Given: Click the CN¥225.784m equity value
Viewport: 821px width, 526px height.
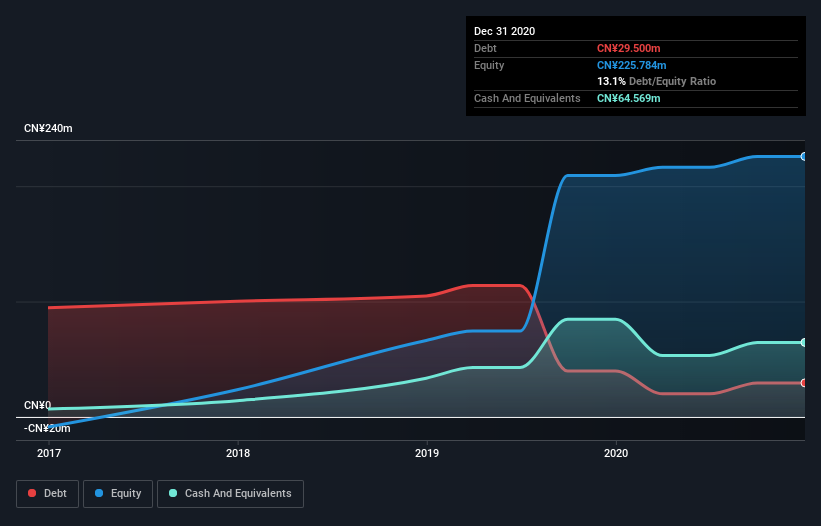Looking at the screenshot, I should tap(631, 65).
